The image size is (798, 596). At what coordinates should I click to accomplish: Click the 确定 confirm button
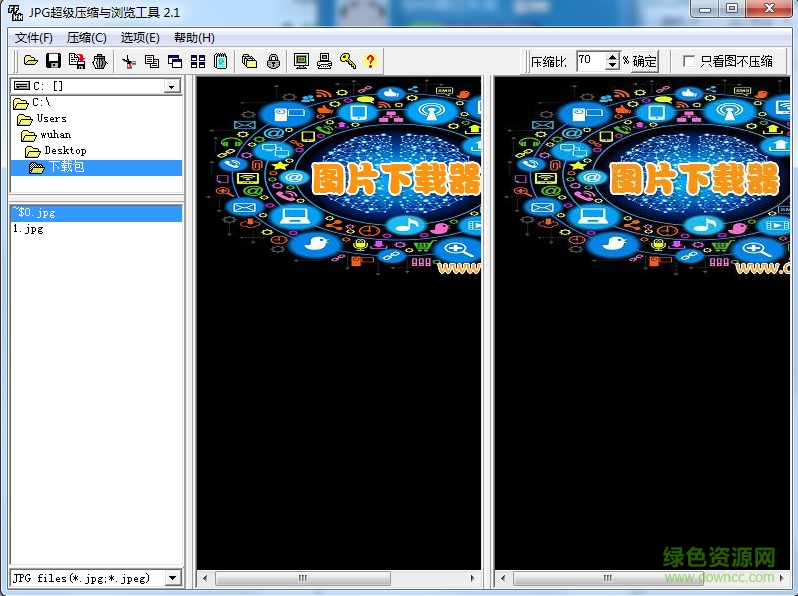point(645,61)
